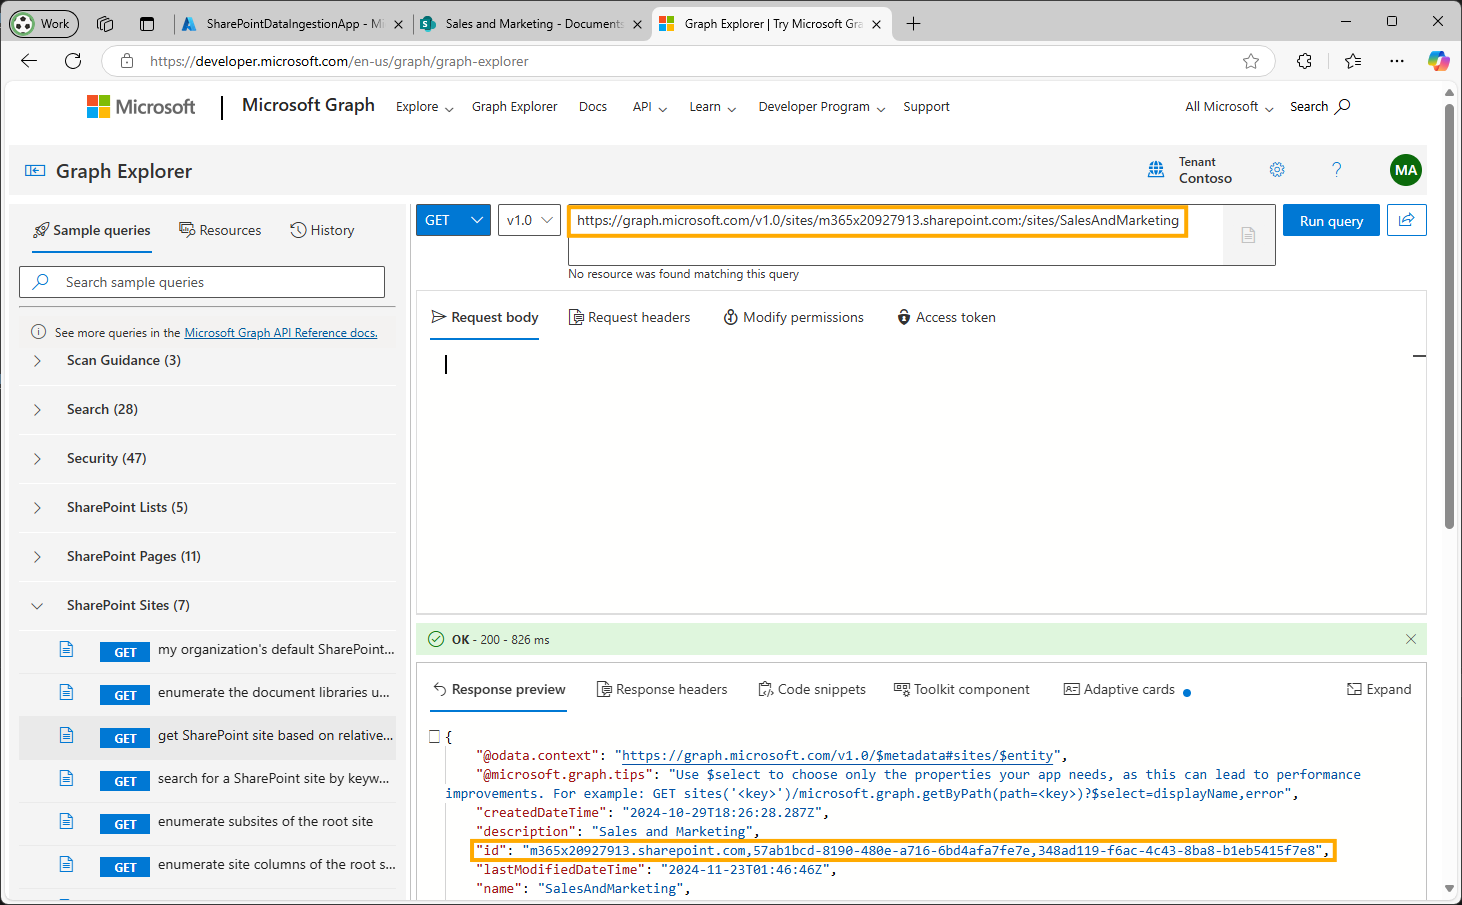This screenshot has height=905, width=1462.
Task: Open the GET method dropdown
Action: click(x=453, y=220)
